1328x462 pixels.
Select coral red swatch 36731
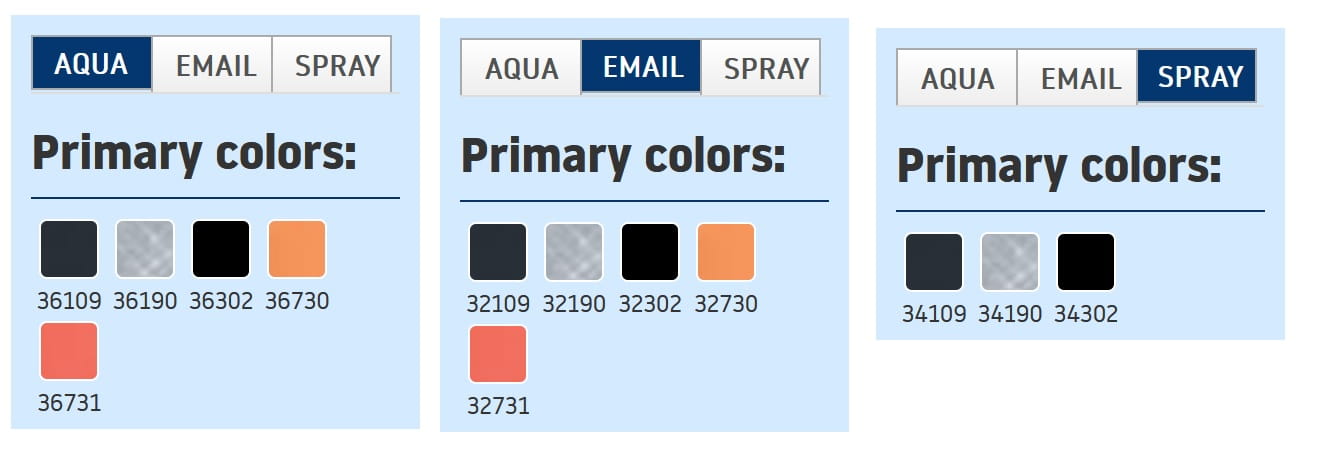[x=69, y=351]
